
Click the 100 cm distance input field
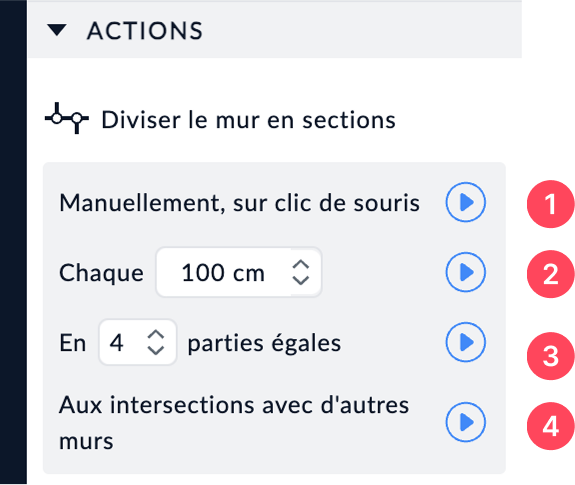239,272
